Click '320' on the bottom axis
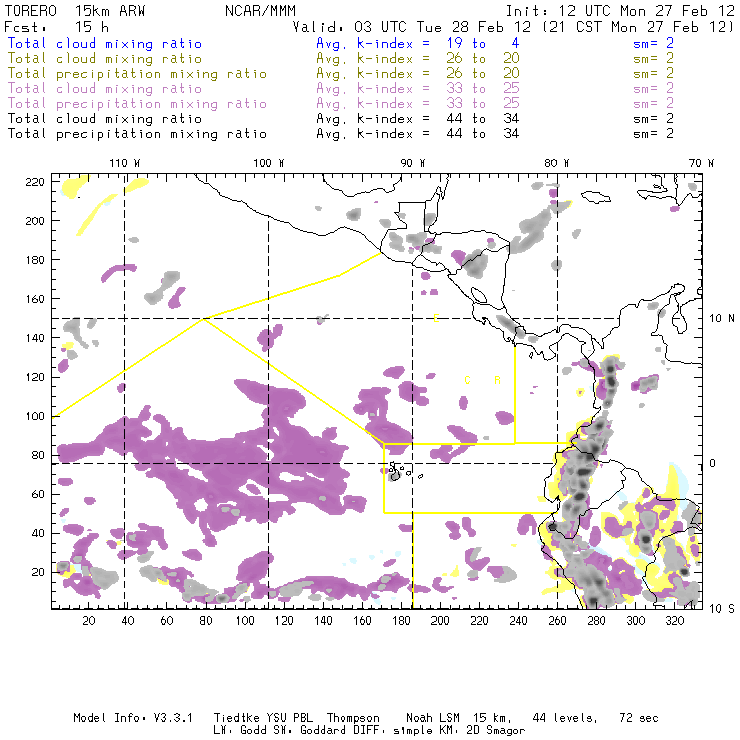740x740 pixels. (674, 621)
